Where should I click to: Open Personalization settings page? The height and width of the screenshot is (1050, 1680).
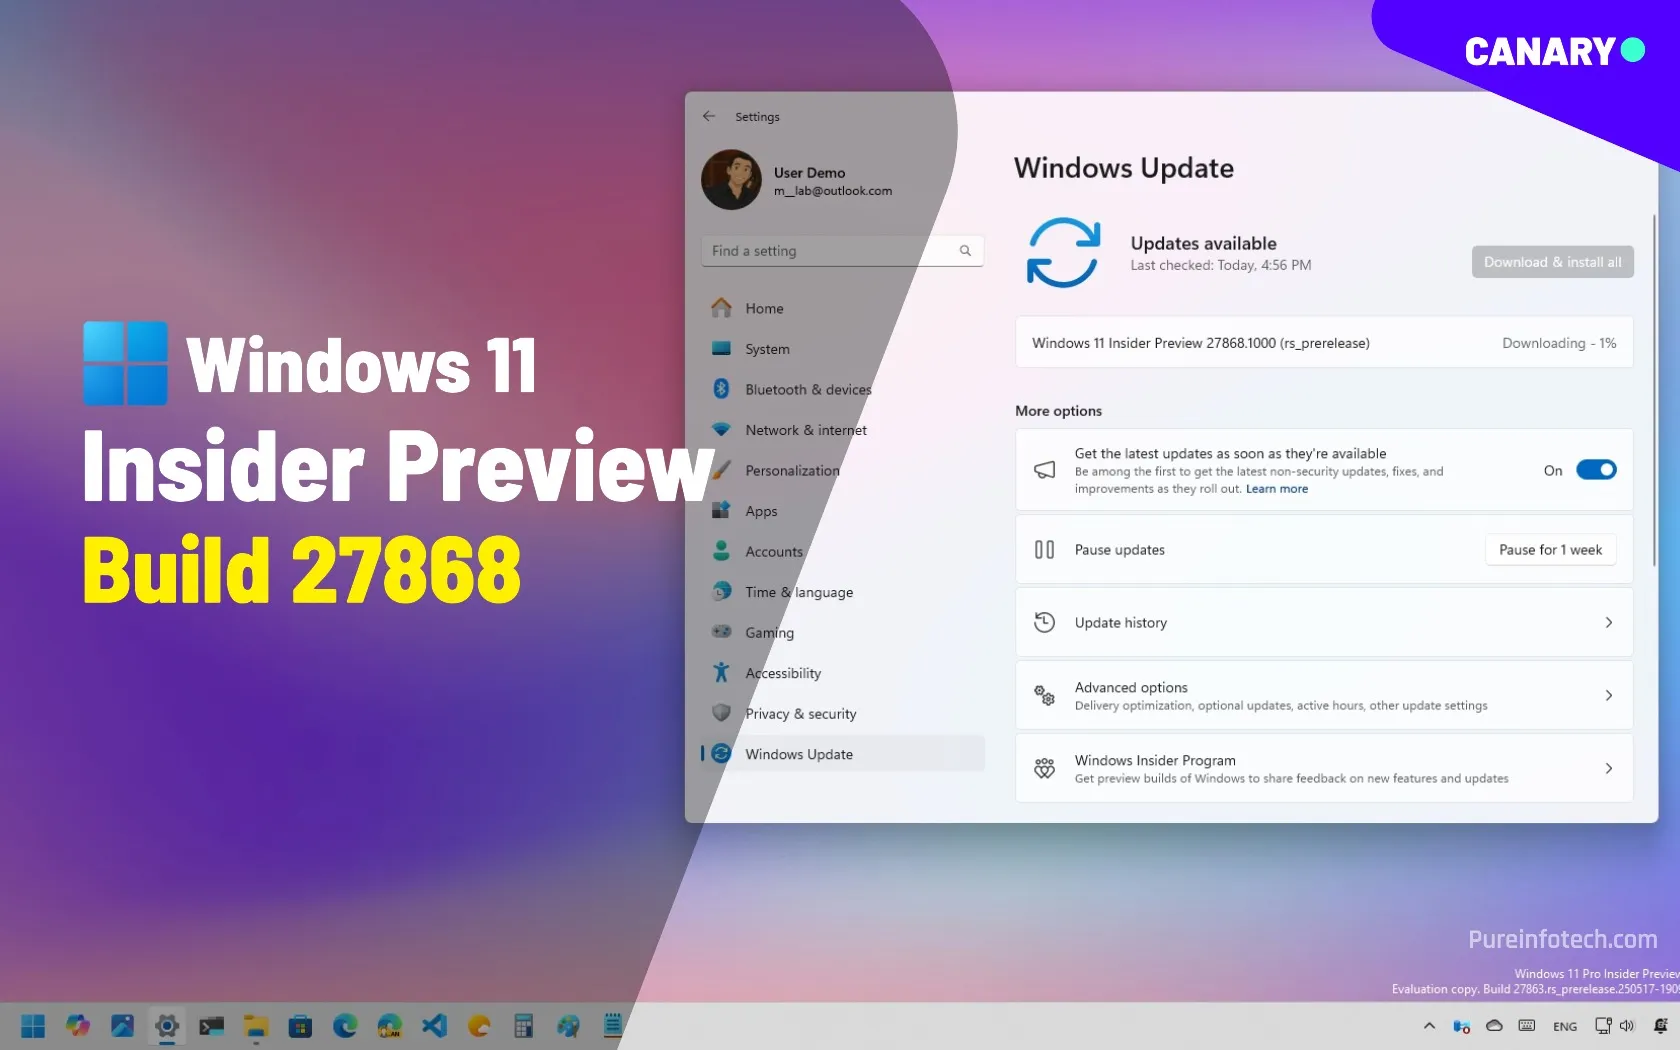click(x=843, y=470)
